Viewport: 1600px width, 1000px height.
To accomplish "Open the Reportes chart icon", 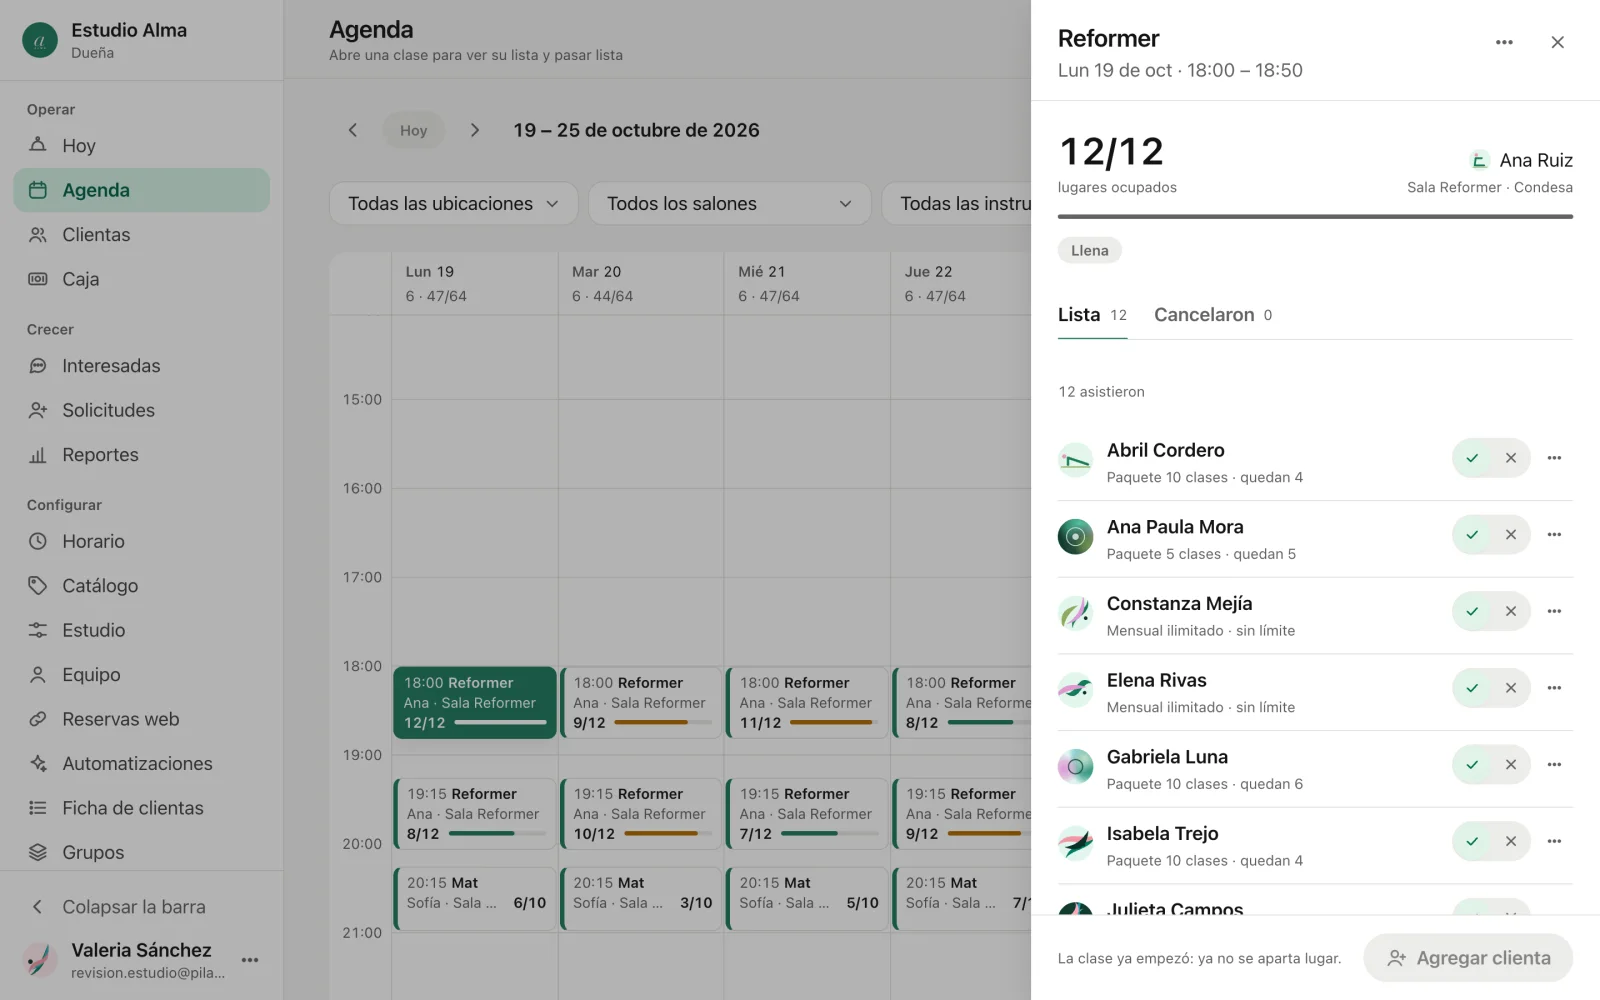I will point(38,455).
